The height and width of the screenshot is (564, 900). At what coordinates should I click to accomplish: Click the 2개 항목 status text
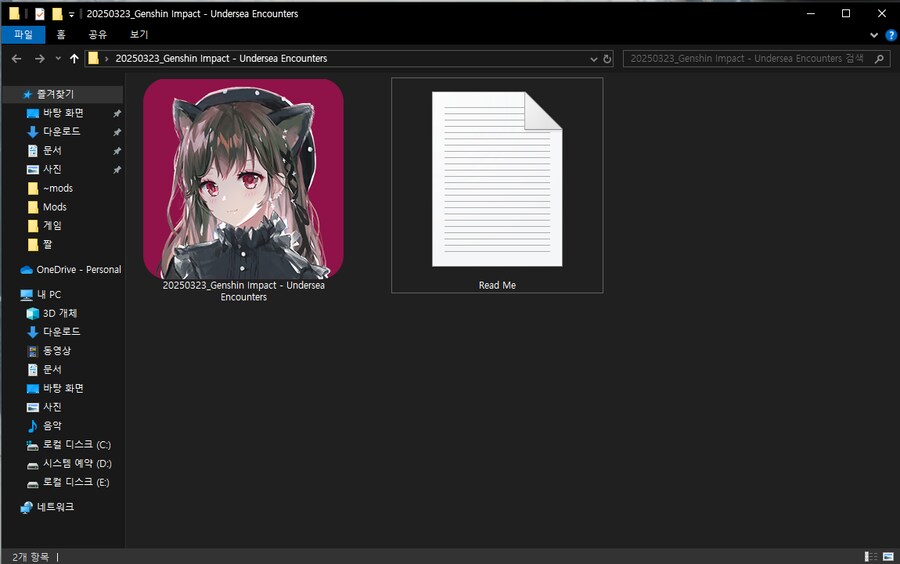(x=30, y=557)
